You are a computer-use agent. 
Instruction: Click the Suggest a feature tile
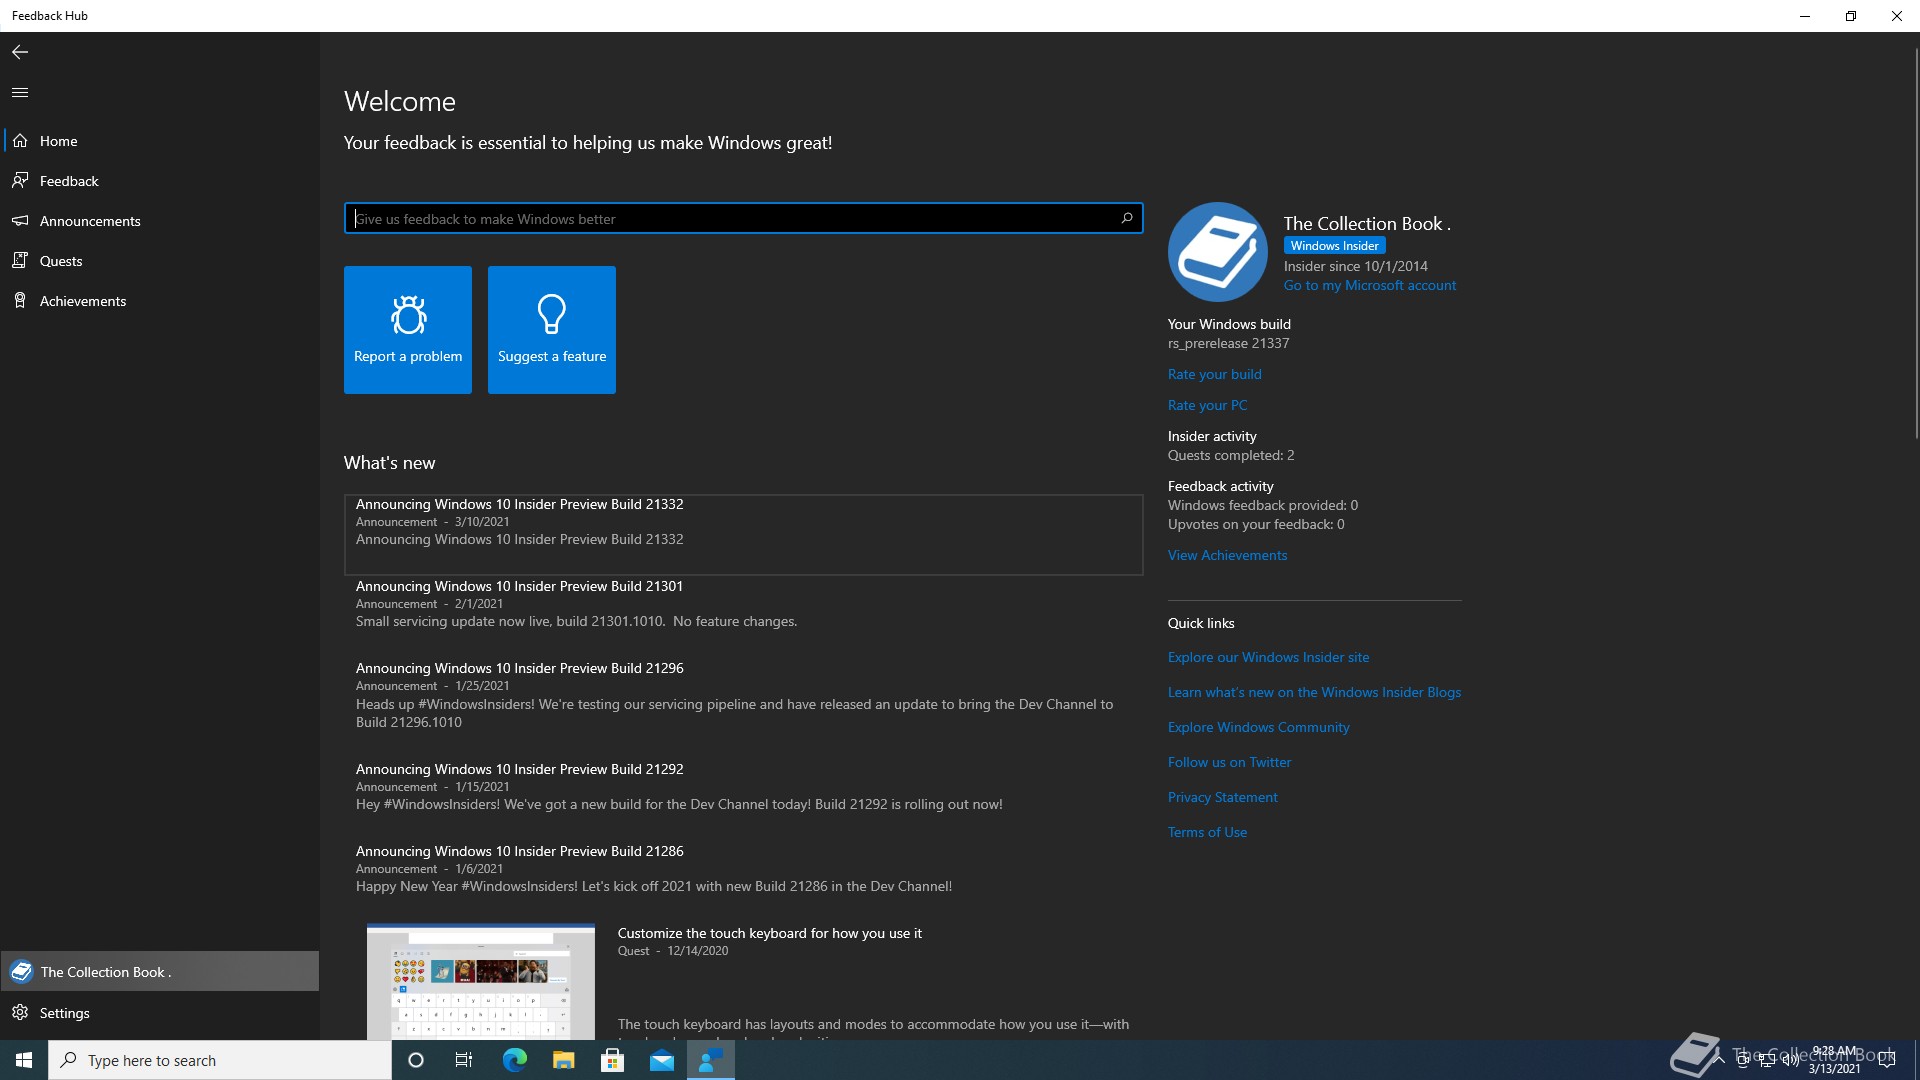[x=552, y=330]
